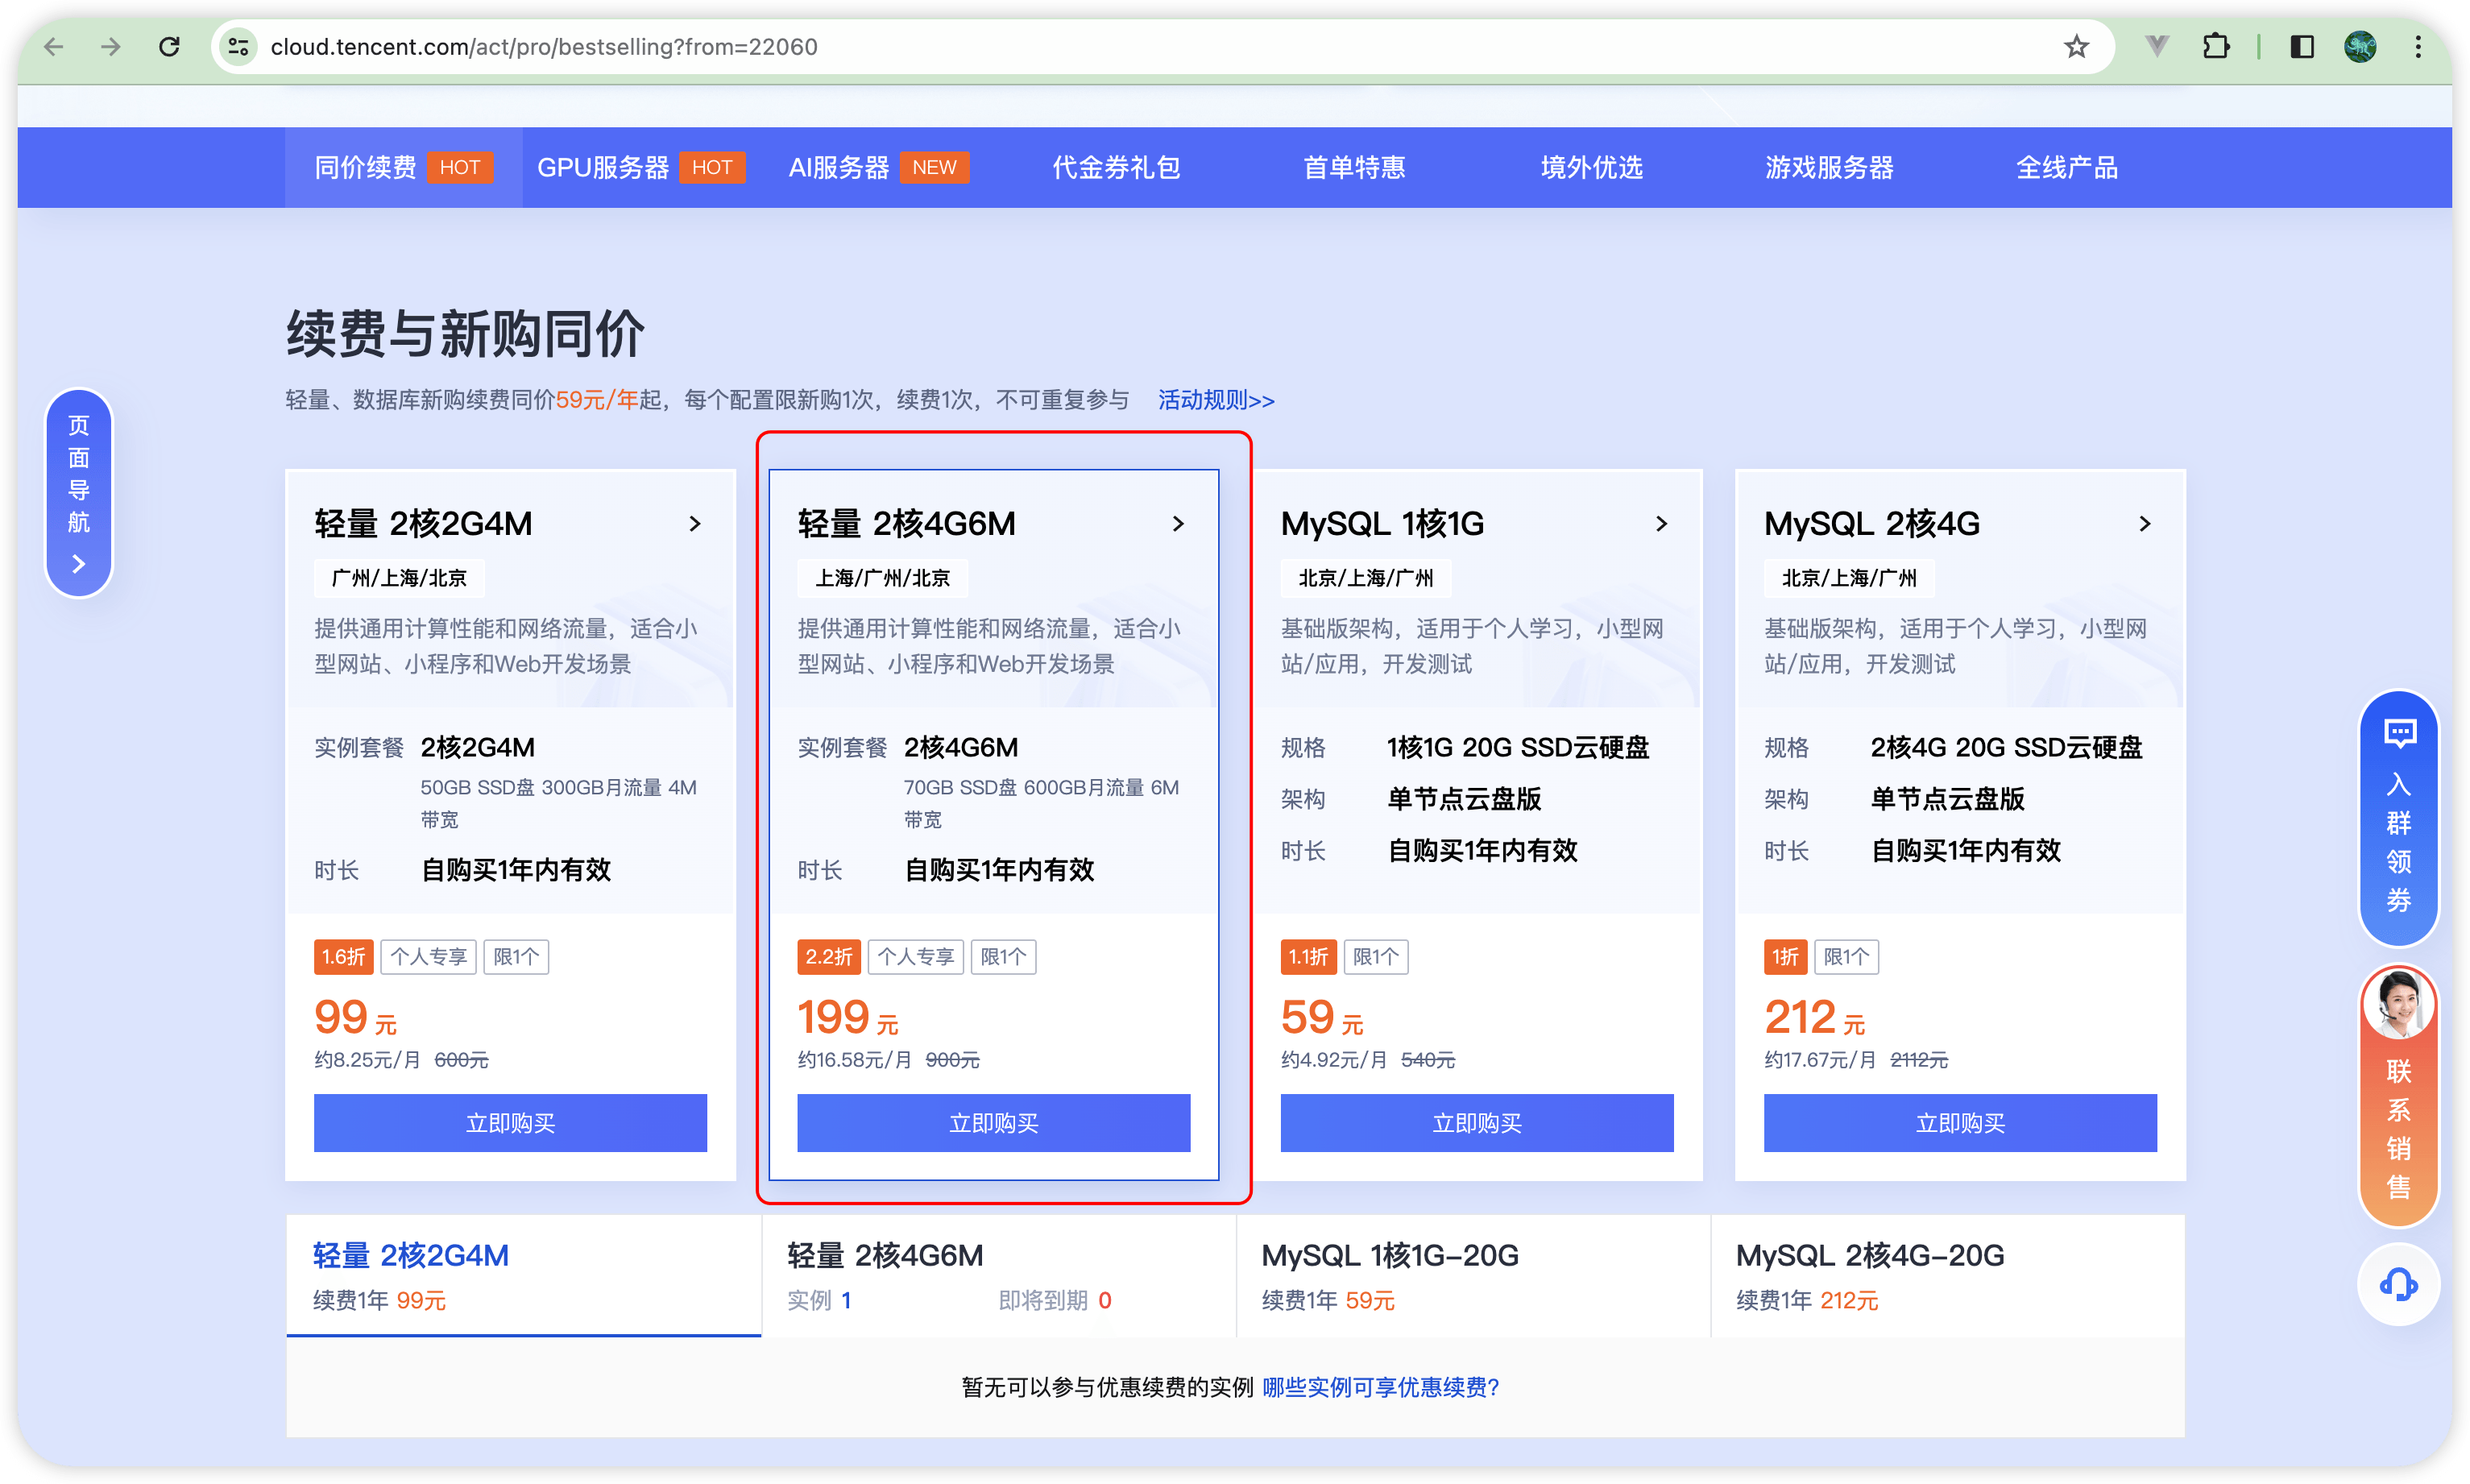Screen dimensions: 2470x1484
Task: Click the browser address bar URL
Action: coord(544,47)
